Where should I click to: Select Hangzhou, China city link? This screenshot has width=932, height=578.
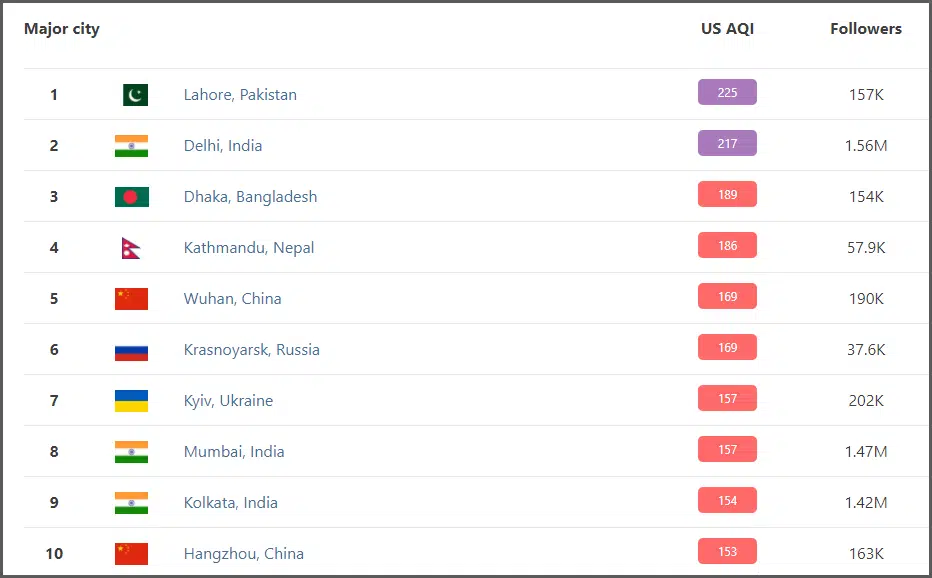[244, 554]
